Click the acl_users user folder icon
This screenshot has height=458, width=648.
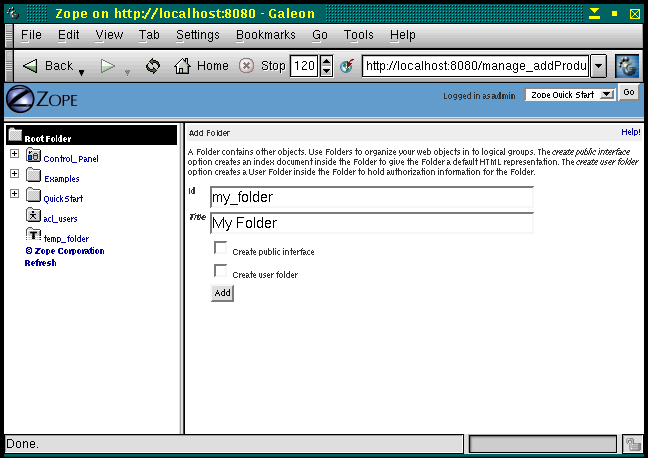(x=33, y=215)
